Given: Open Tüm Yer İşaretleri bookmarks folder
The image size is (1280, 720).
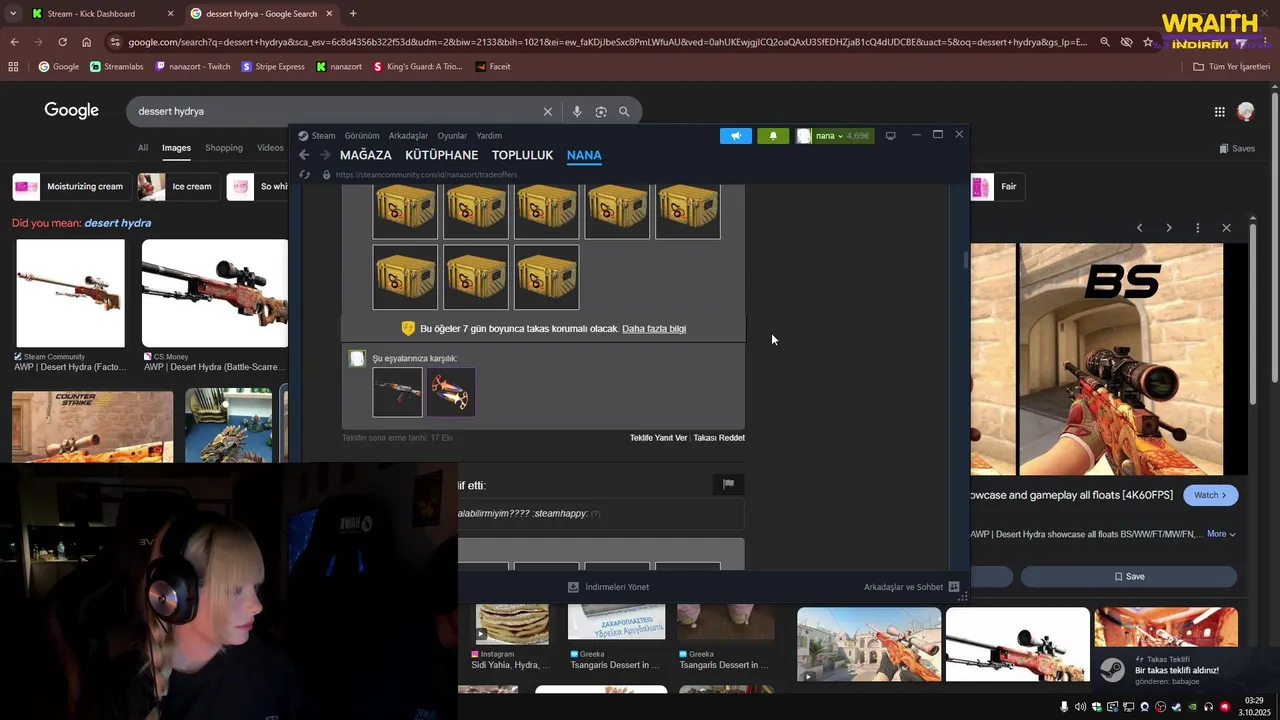Looking at the screenshot, I should click(x=1232, y=67).
